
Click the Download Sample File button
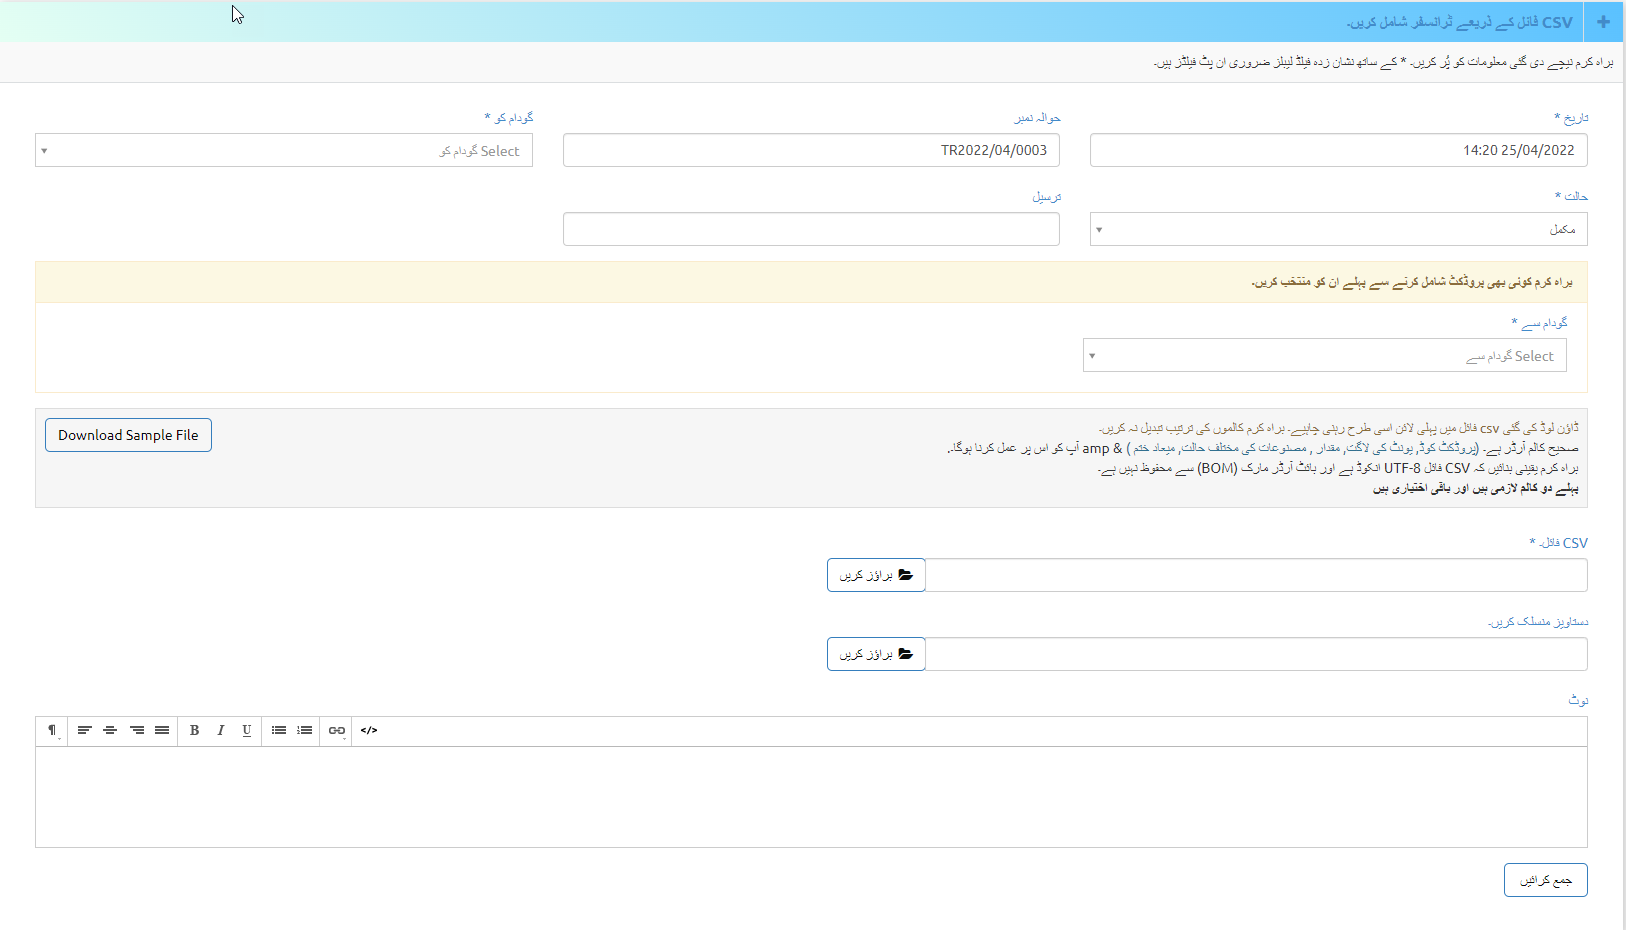click(128, 435)
